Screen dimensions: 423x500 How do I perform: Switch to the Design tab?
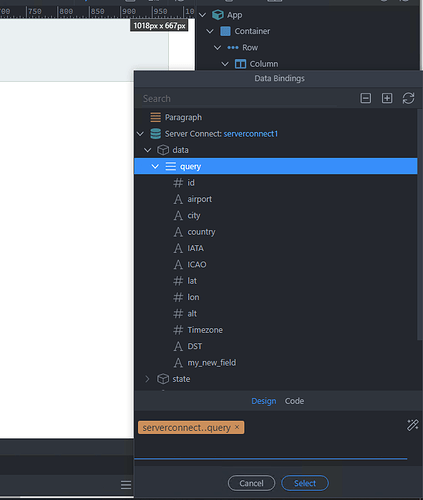[264, 401]
